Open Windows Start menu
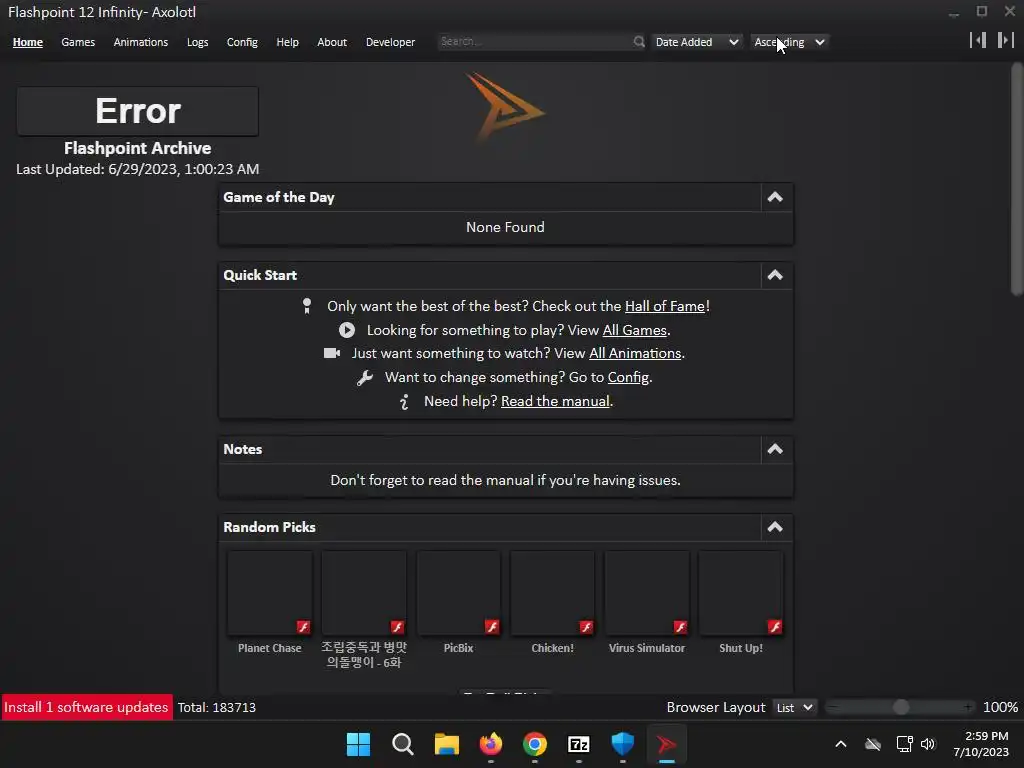1024x768 pixels. click(358, 744)
